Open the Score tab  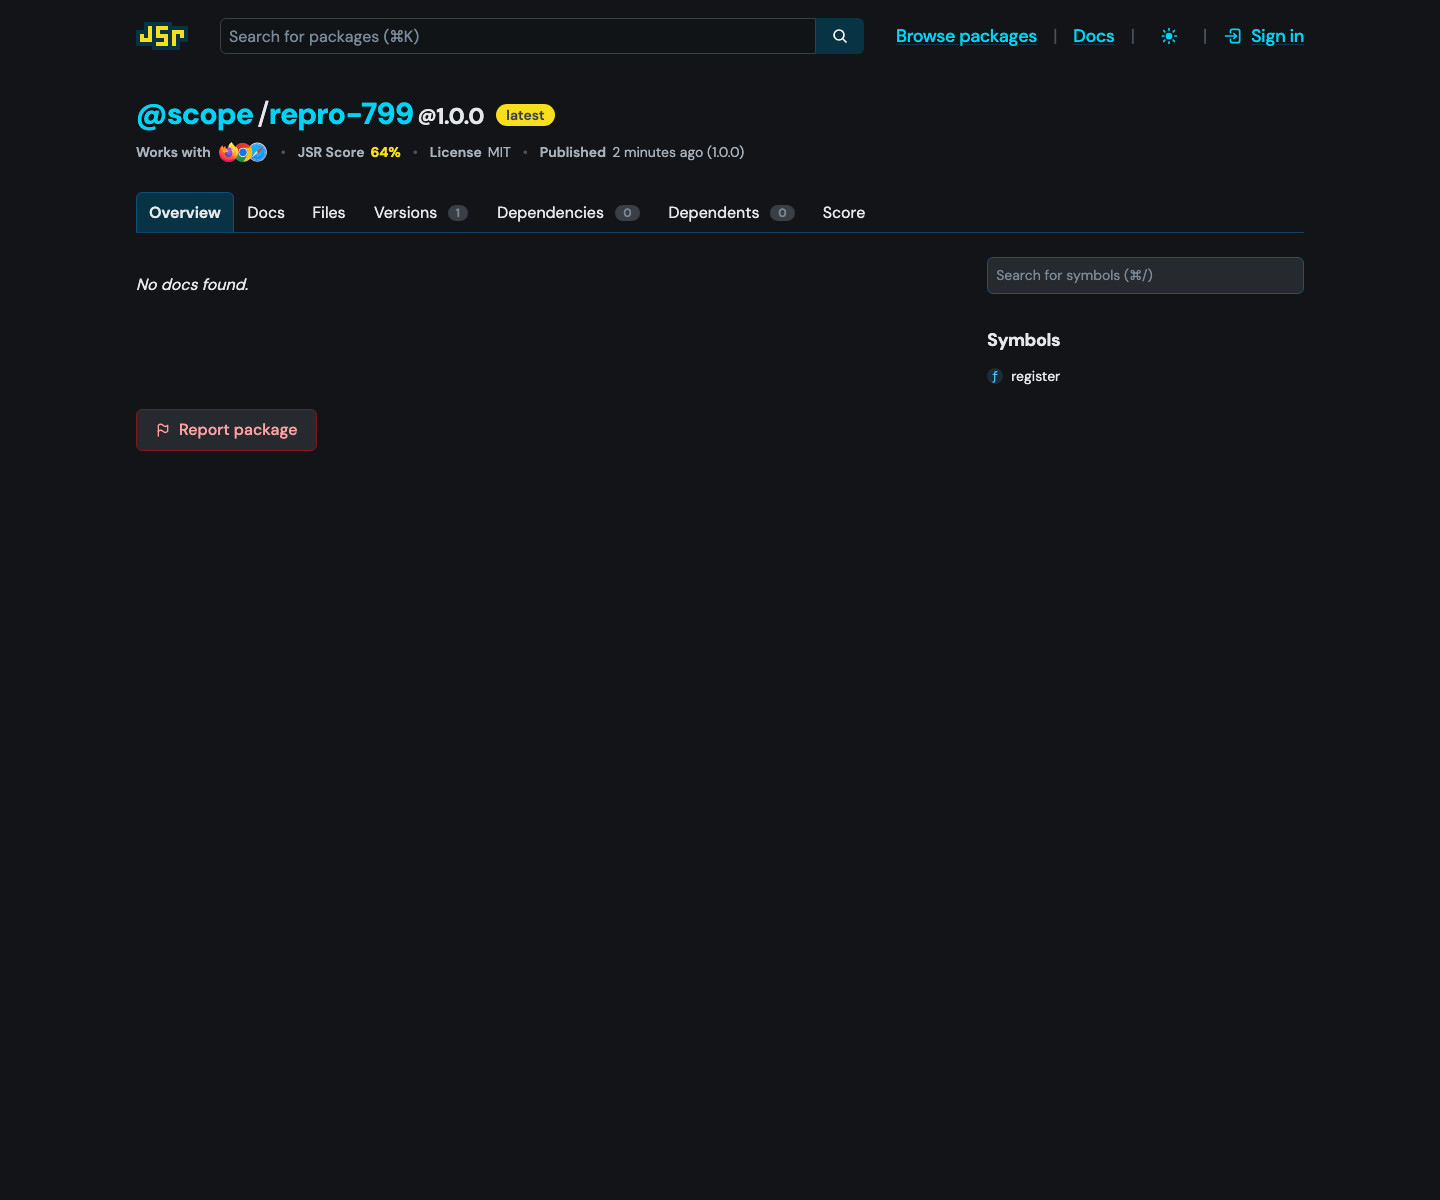[844, 212]
